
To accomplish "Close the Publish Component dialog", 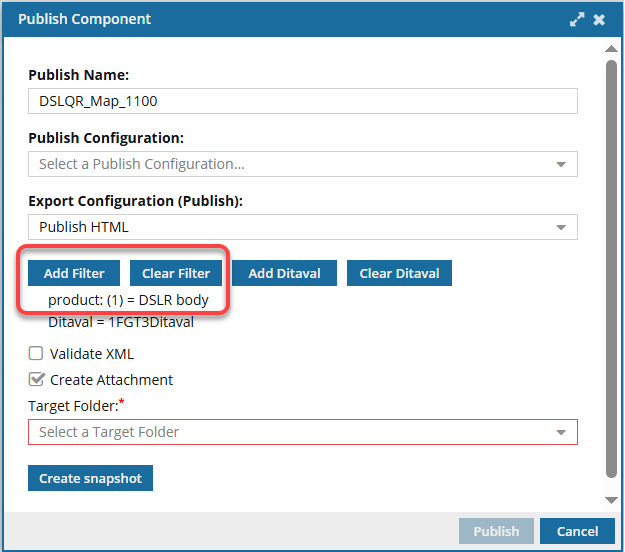I will (599, 19).
